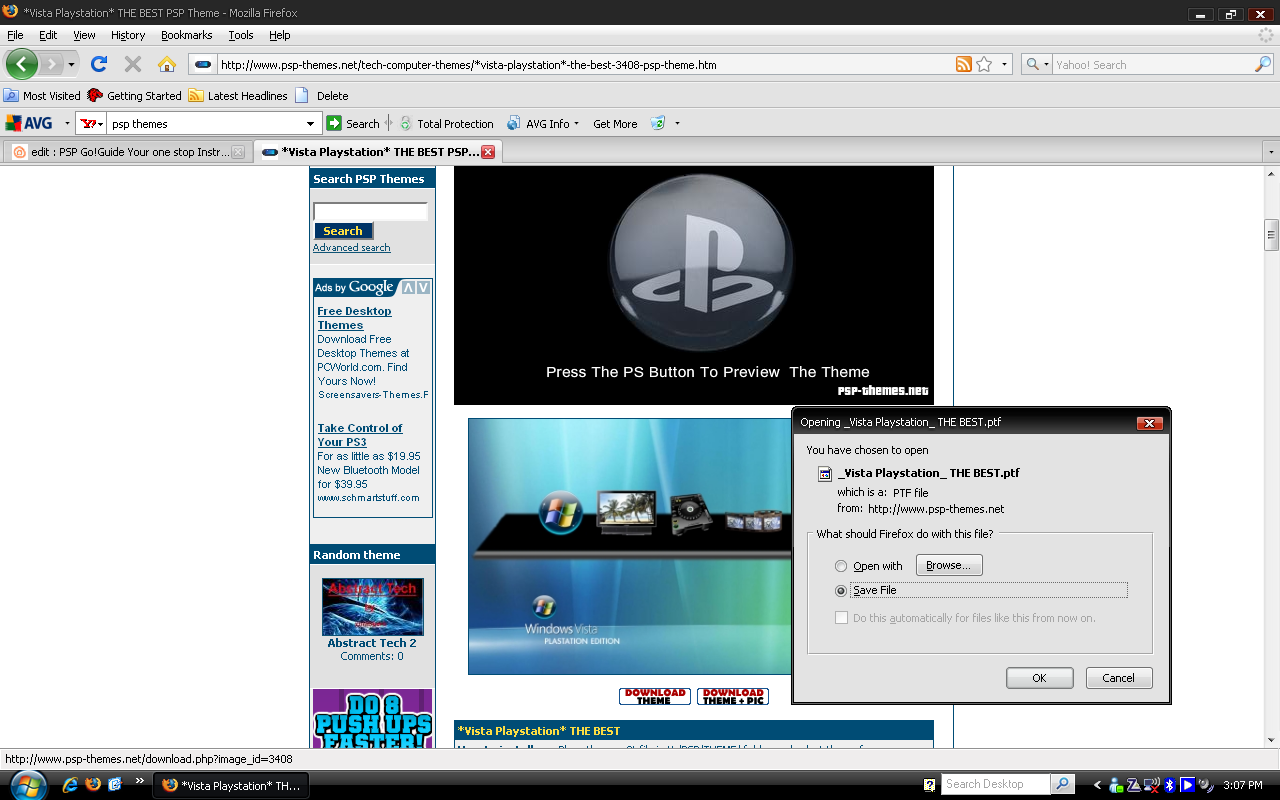Click the Search PSP Themes input field

[370, 212]
